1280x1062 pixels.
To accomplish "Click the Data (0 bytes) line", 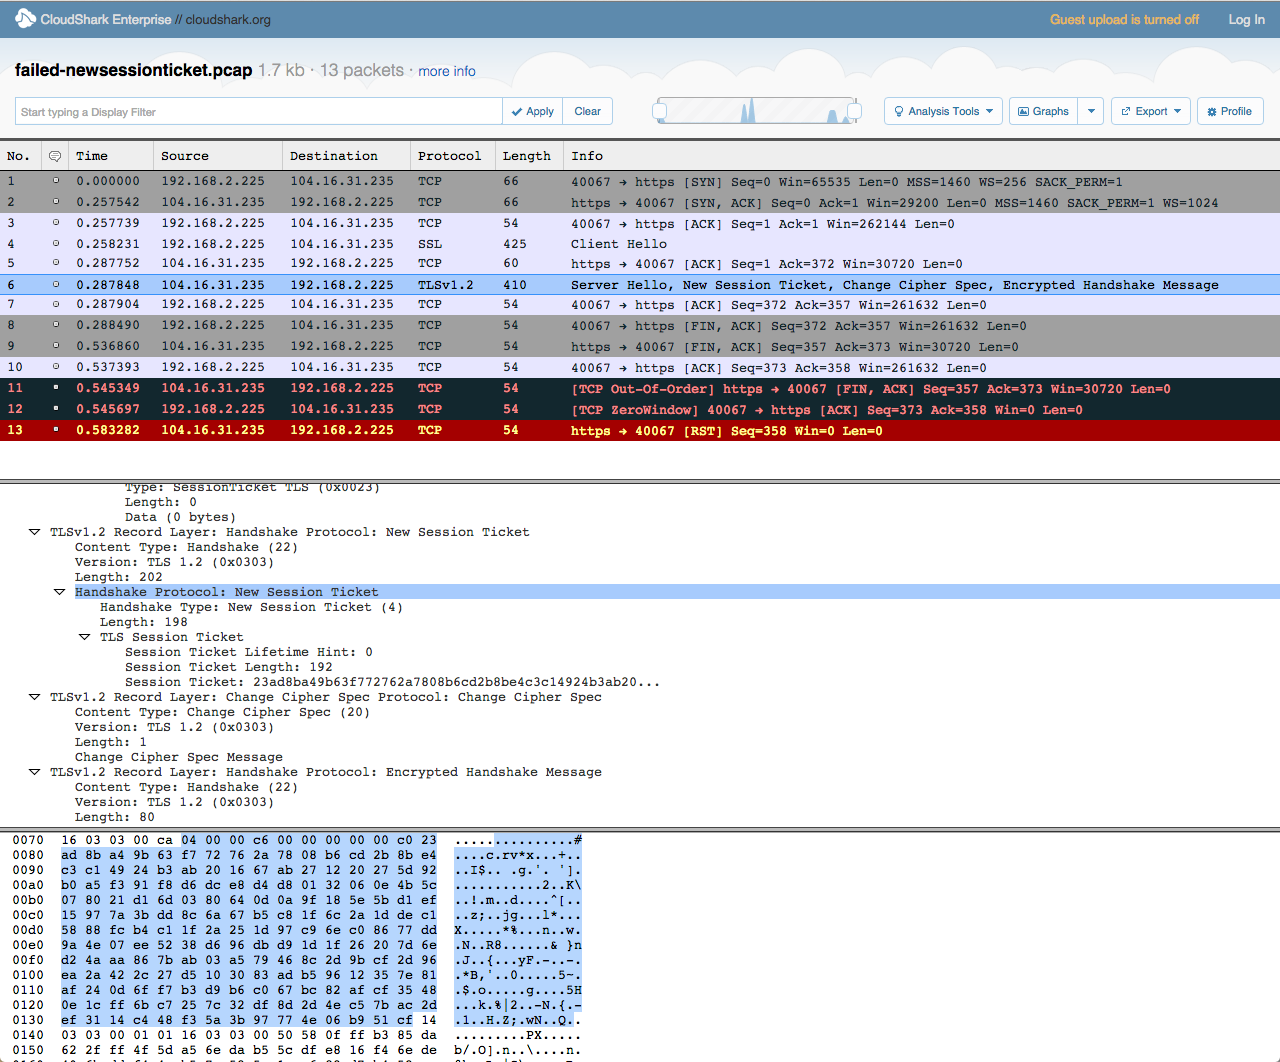I will 180,517.
